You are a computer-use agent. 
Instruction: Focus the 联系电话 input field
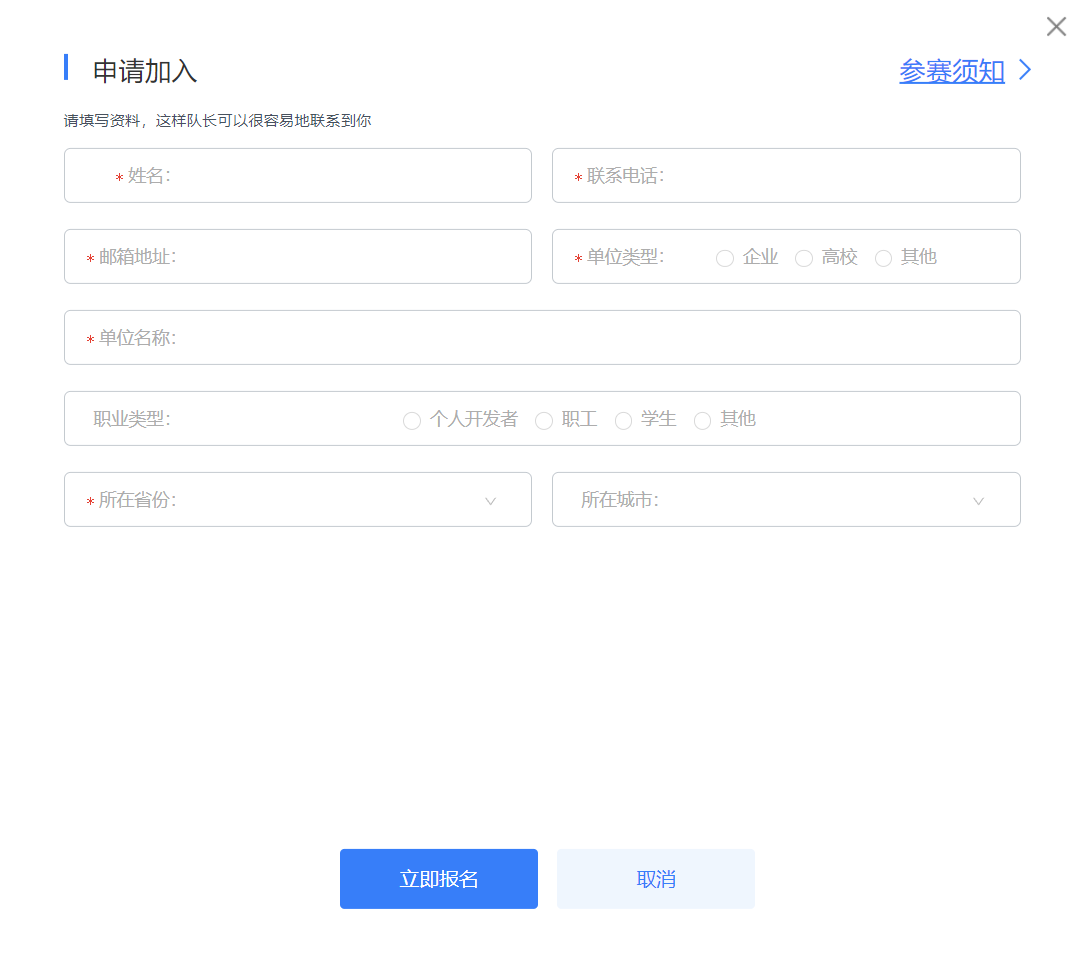click(x=786, y=176)
